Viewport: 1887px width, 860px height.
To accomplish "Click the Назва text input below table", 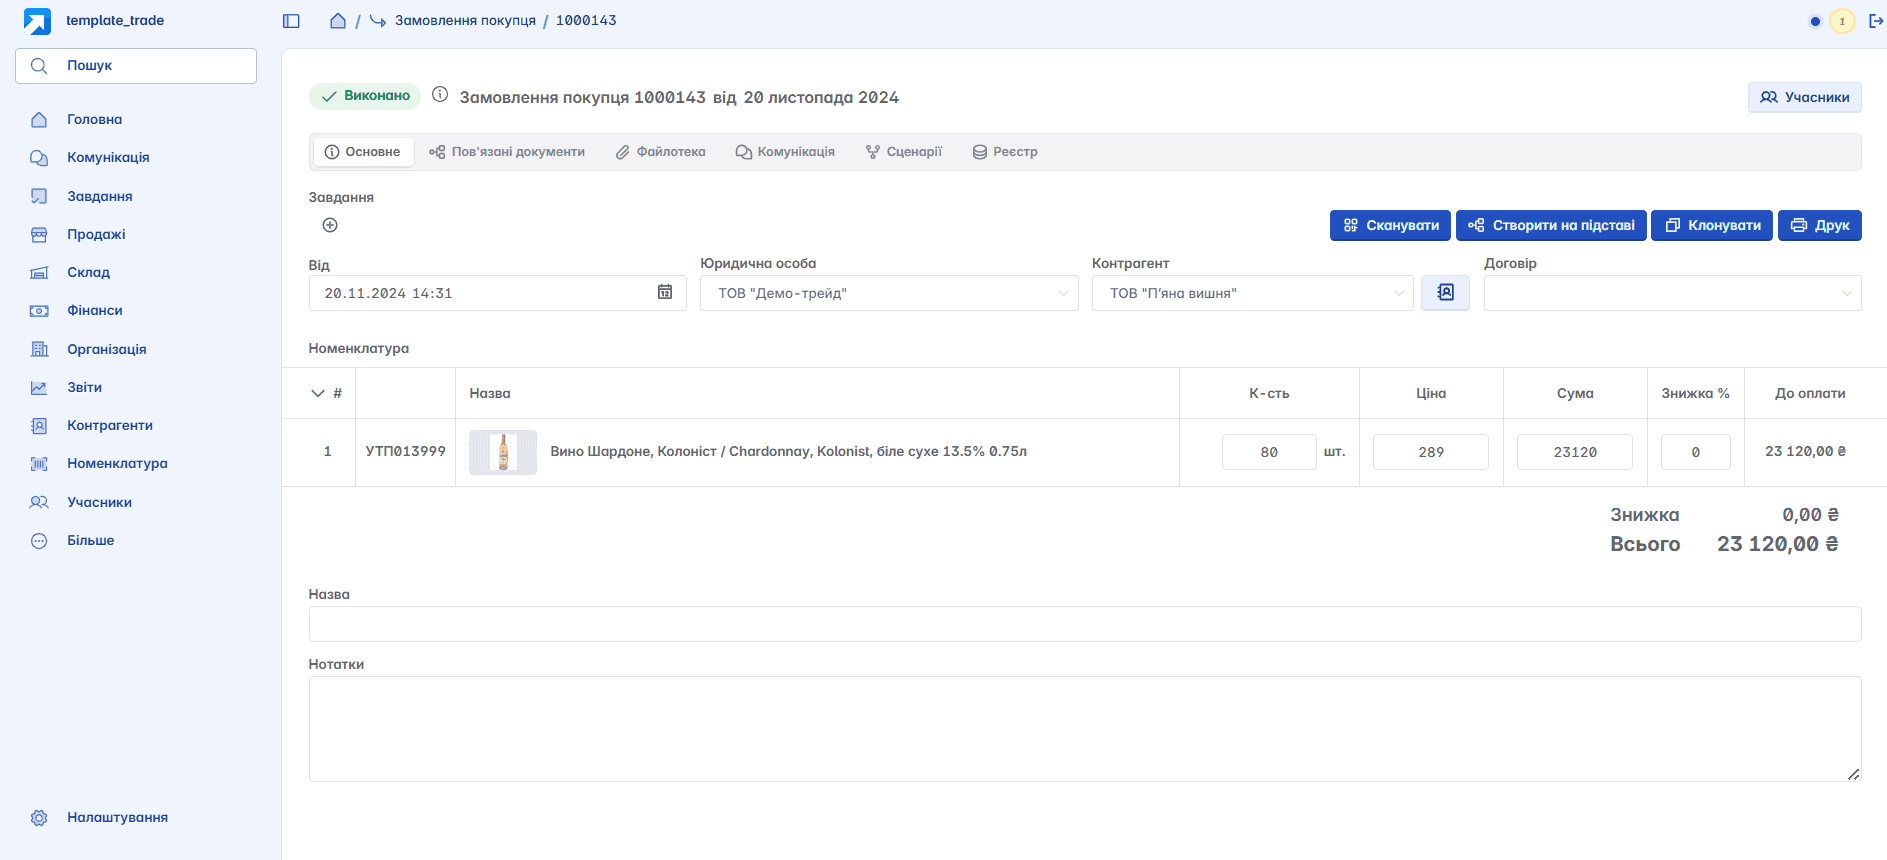I will point(1085,624).
